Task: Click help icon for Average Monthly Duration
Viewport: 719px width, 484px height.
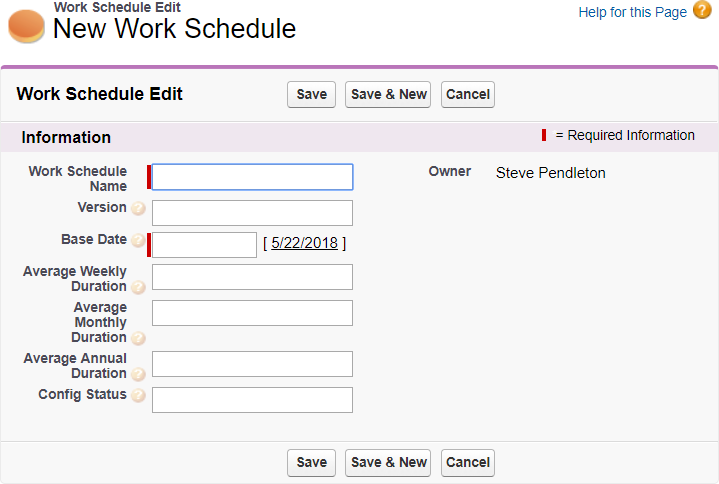Action: pos(138,338)
